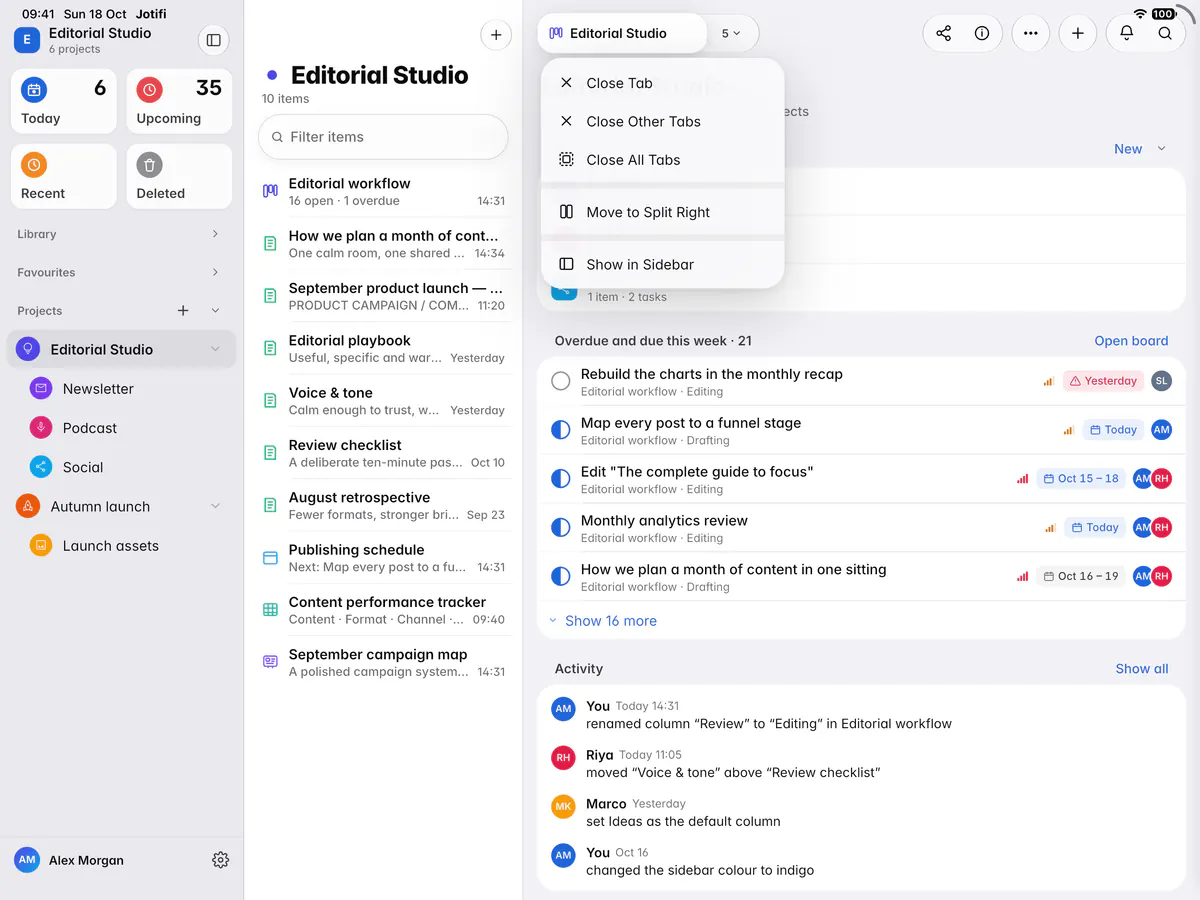The image size is (1200, 900).
Task: Click Show all activity link
Action: click(x=1142, y=669)
